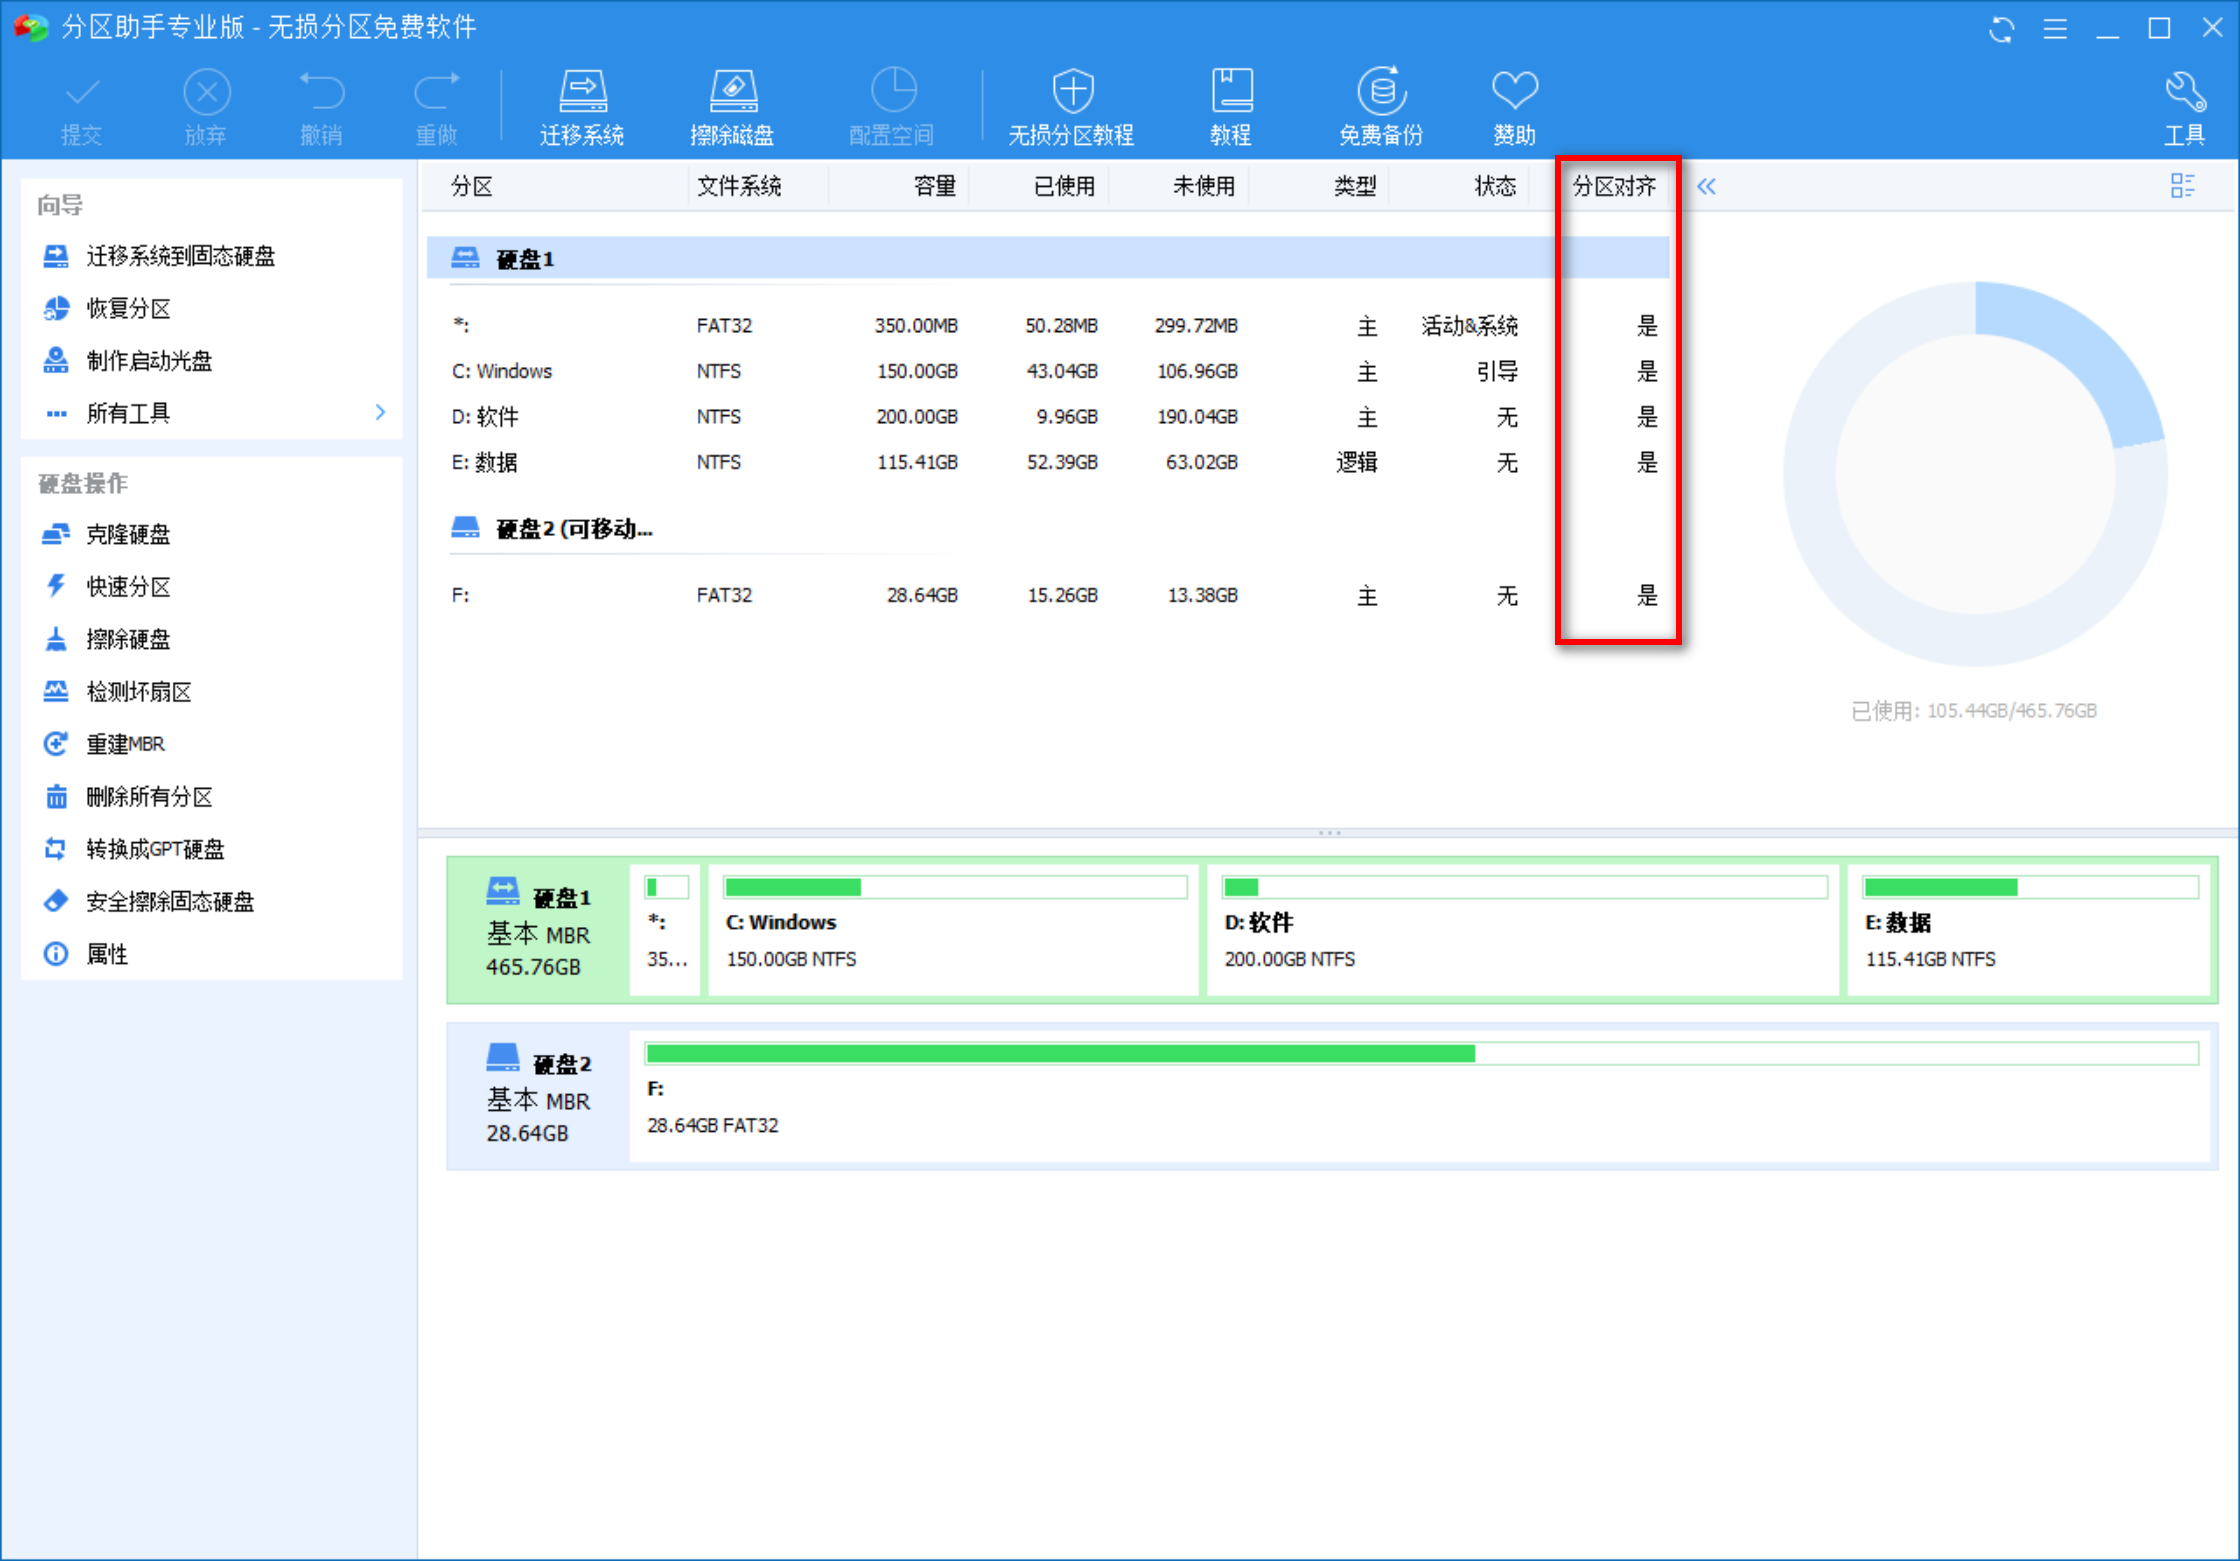Select the 硬盘2 (可移动 row in list
The height and width of the screenshot is (1561, 2240).
(1047, 528)
